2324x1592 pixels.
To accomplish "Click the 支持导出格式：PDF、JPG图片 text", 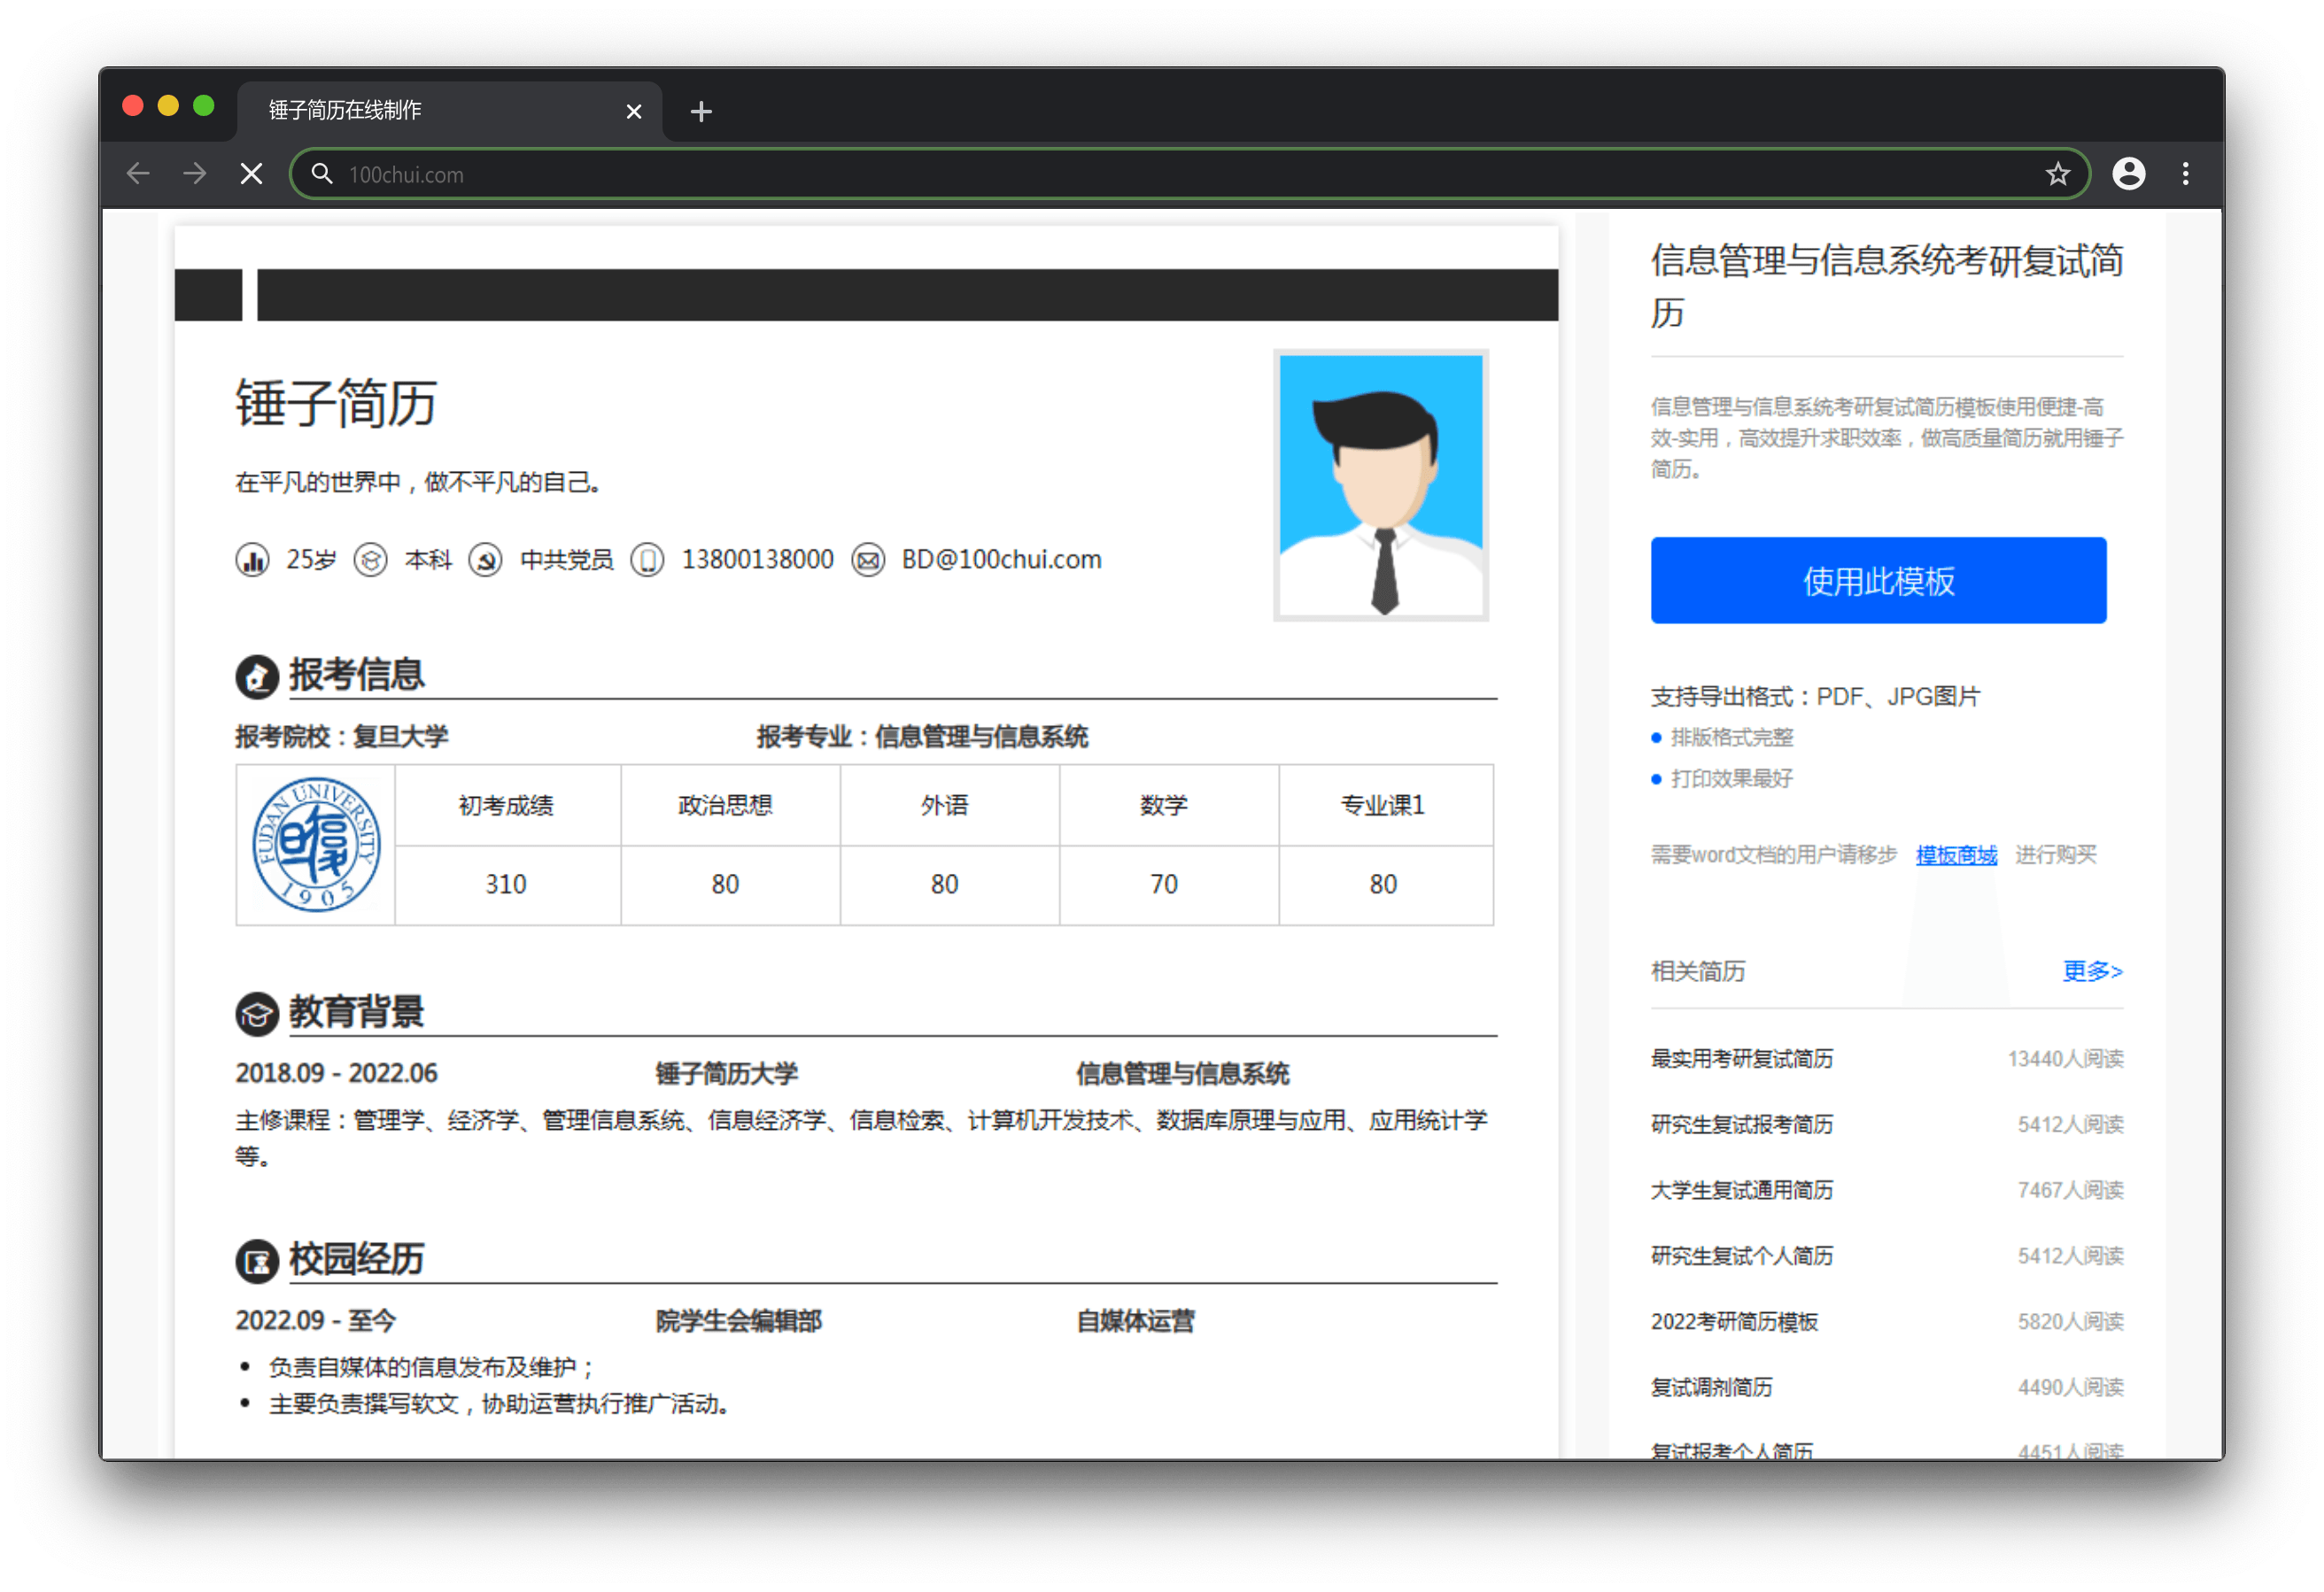I will 1816,697.
